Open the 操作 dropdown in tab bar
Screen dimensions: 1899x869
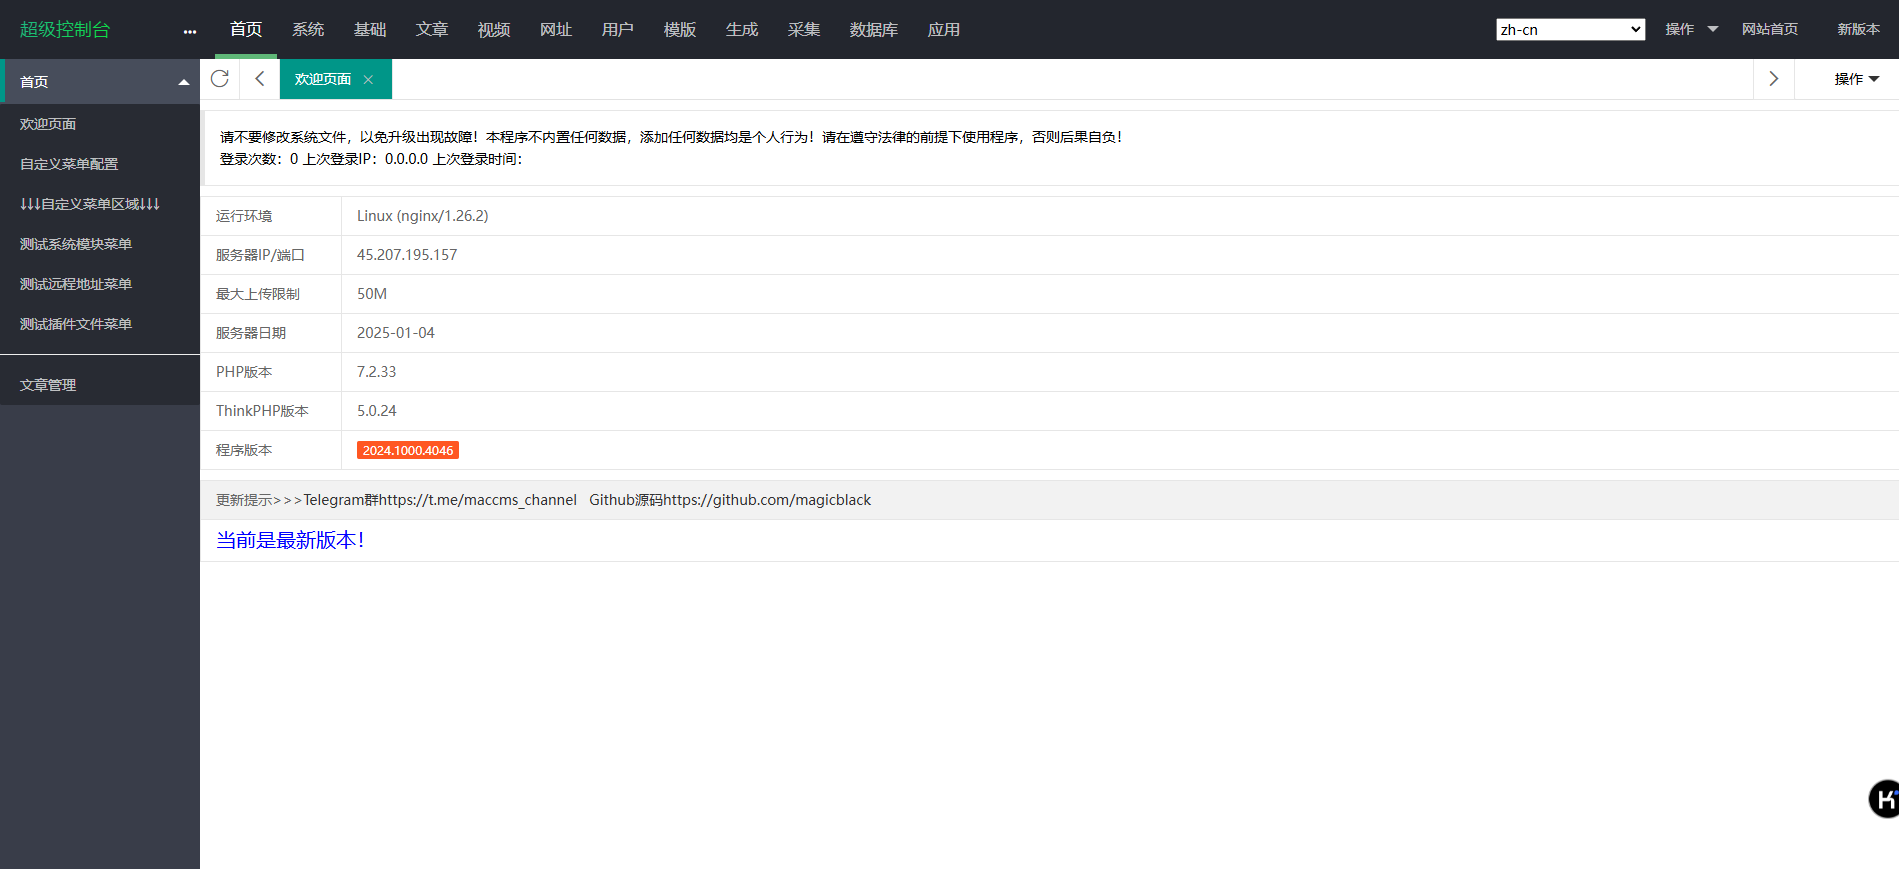pyautogui.click(x=1856, y=79)
